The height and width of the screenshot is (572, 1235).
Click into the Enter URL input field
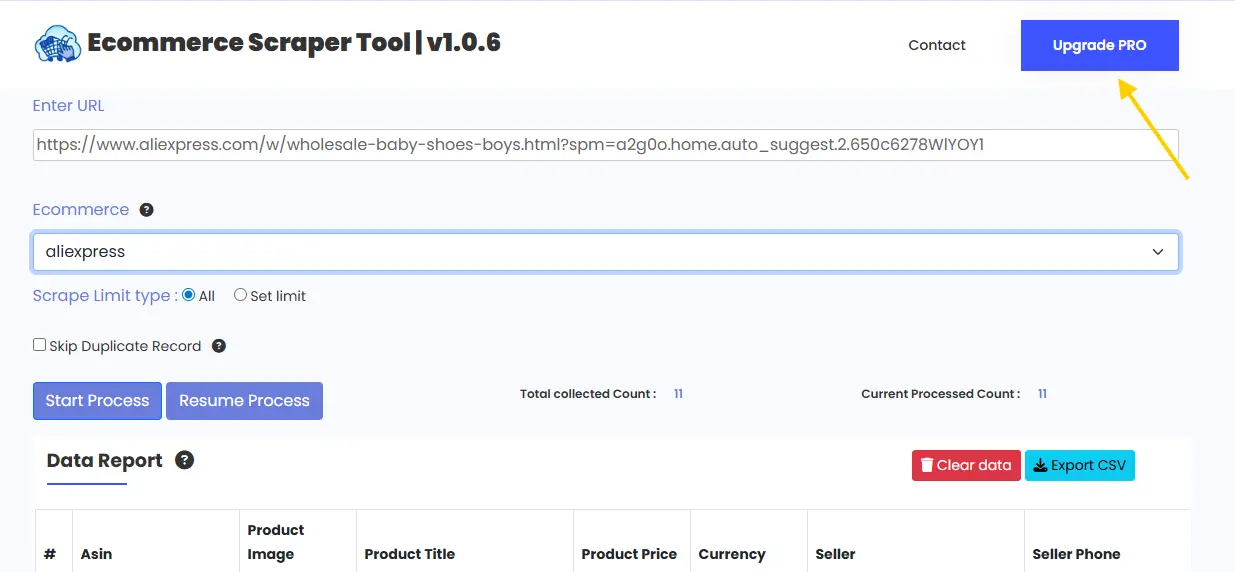(605, 145)
